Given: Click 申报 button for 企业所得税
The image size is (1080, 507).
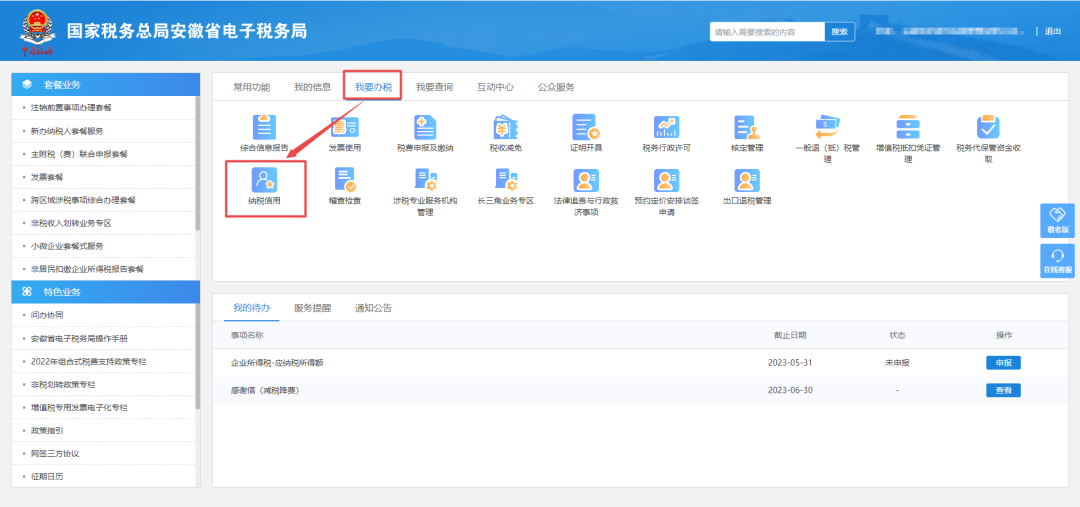Looking at the screenshot, I should (x=1003, y=363).
